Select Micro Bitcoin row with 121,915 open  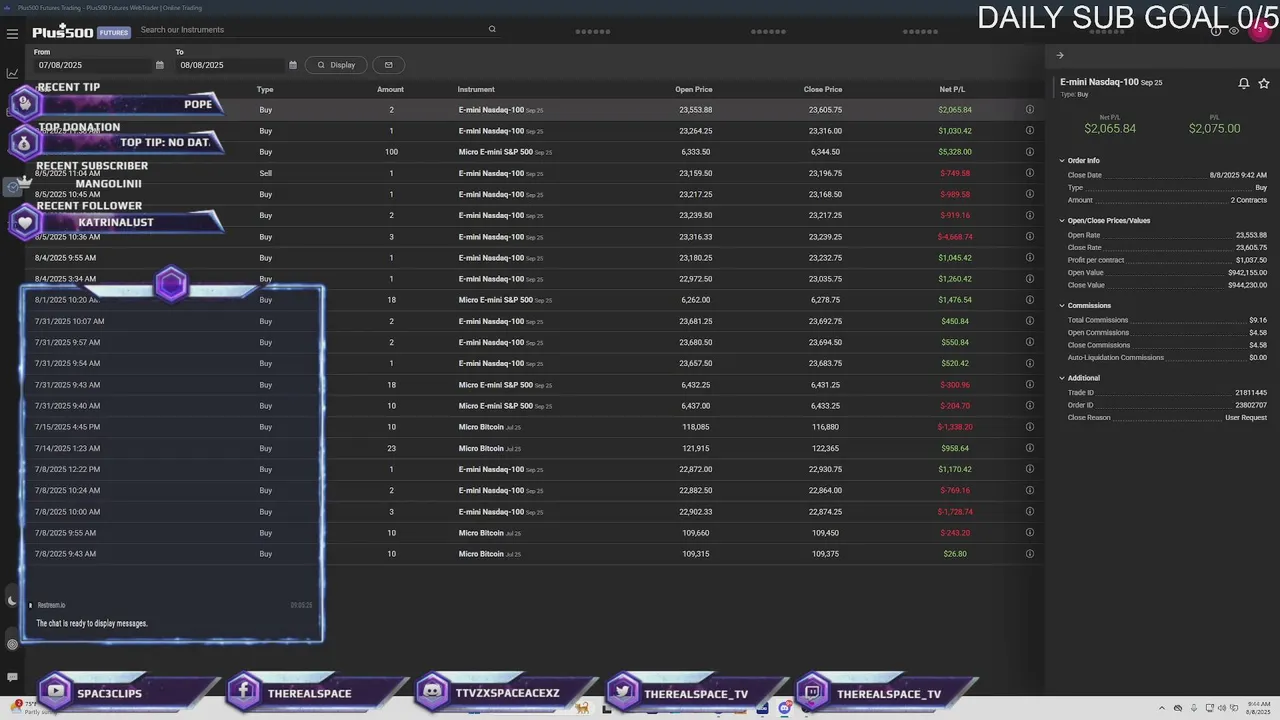click(535, 448)
